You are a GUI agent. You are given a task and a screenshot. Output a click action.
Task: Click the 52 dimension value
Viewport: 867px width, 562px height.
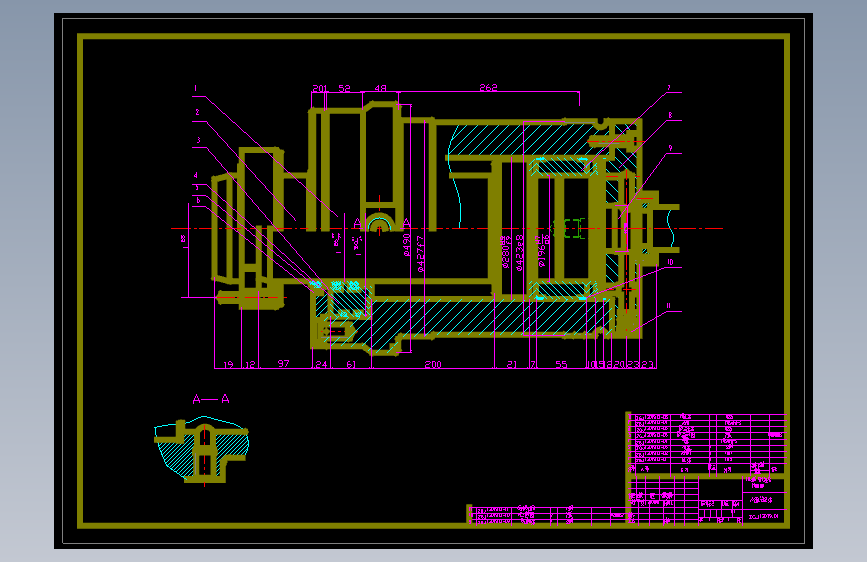tap(344, 89)
